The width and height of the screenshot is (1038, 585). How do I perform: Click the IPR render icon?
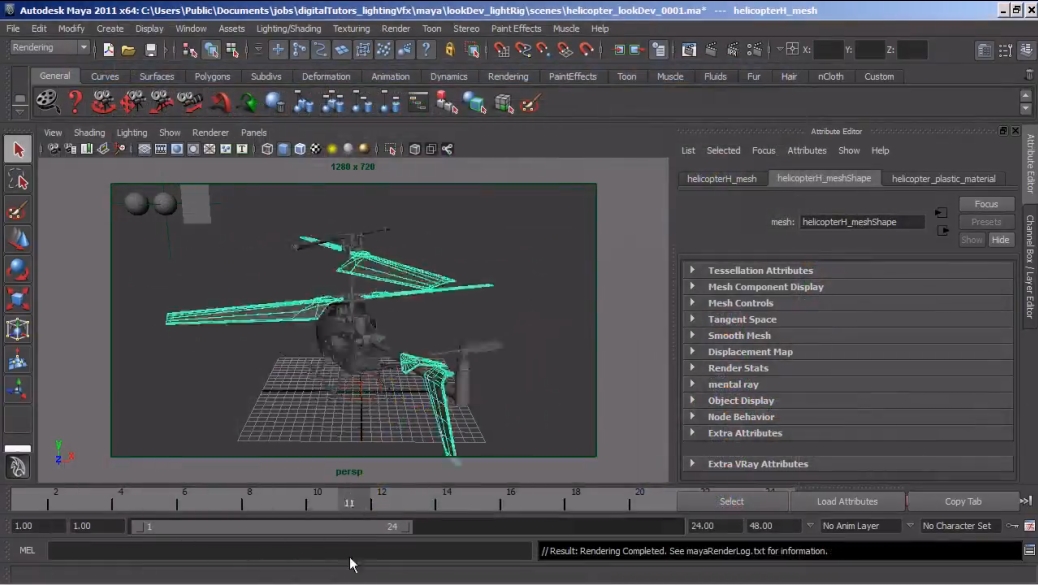732,50
